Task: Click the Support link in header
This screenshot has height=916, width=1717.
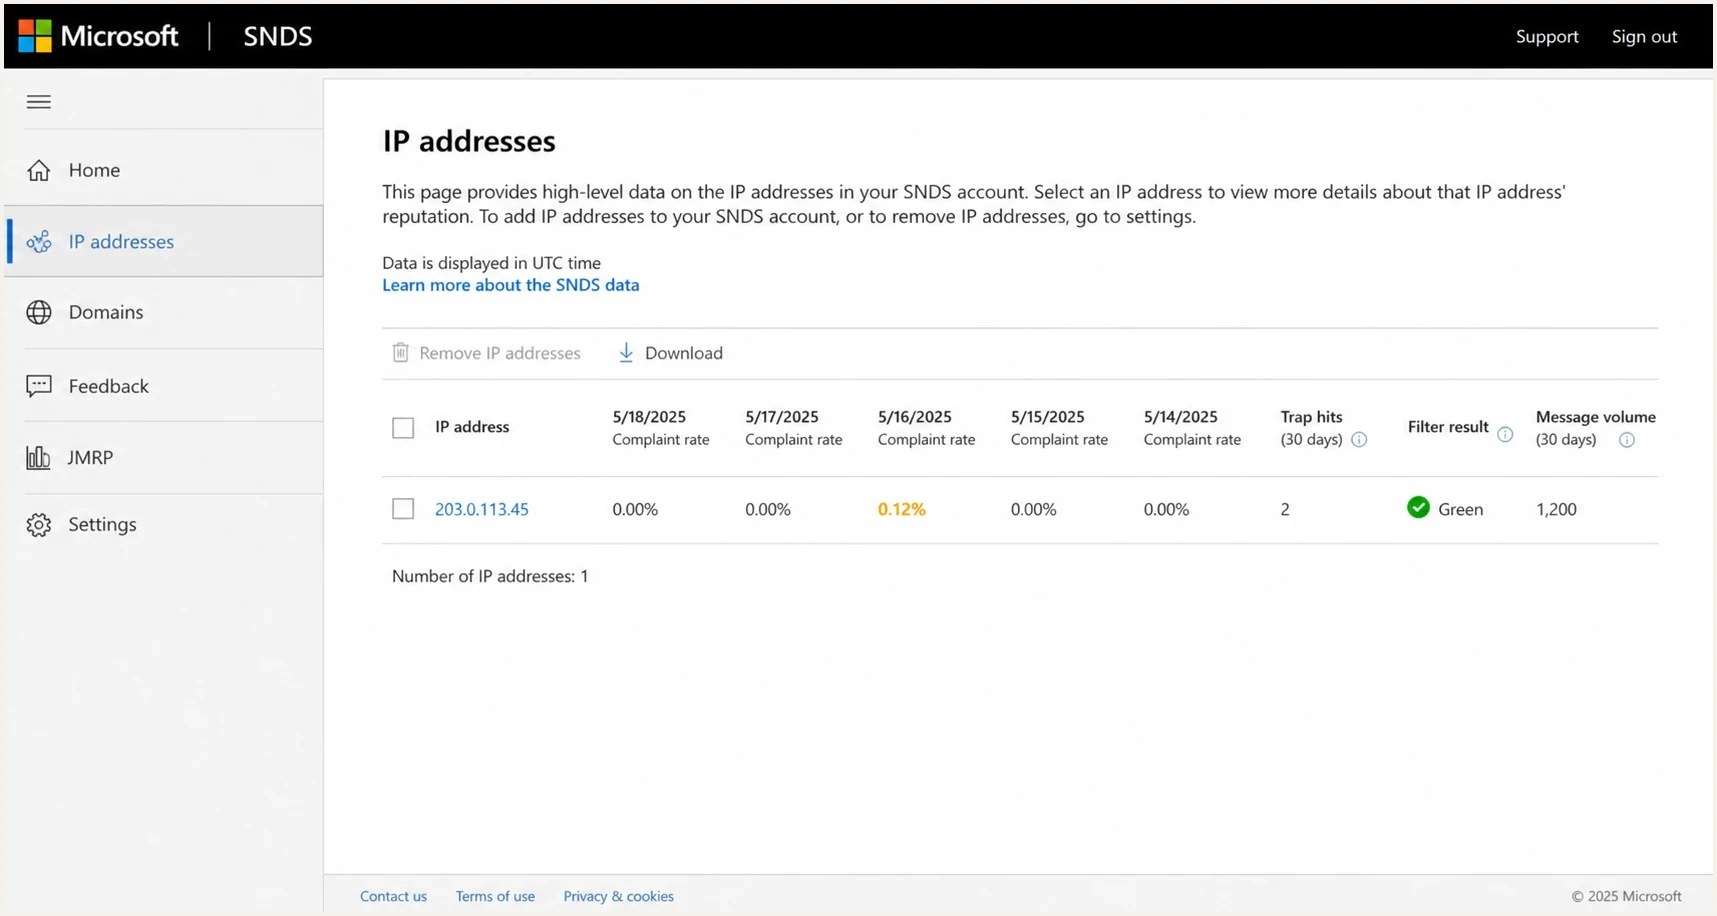Action: tap(1547, 36)
